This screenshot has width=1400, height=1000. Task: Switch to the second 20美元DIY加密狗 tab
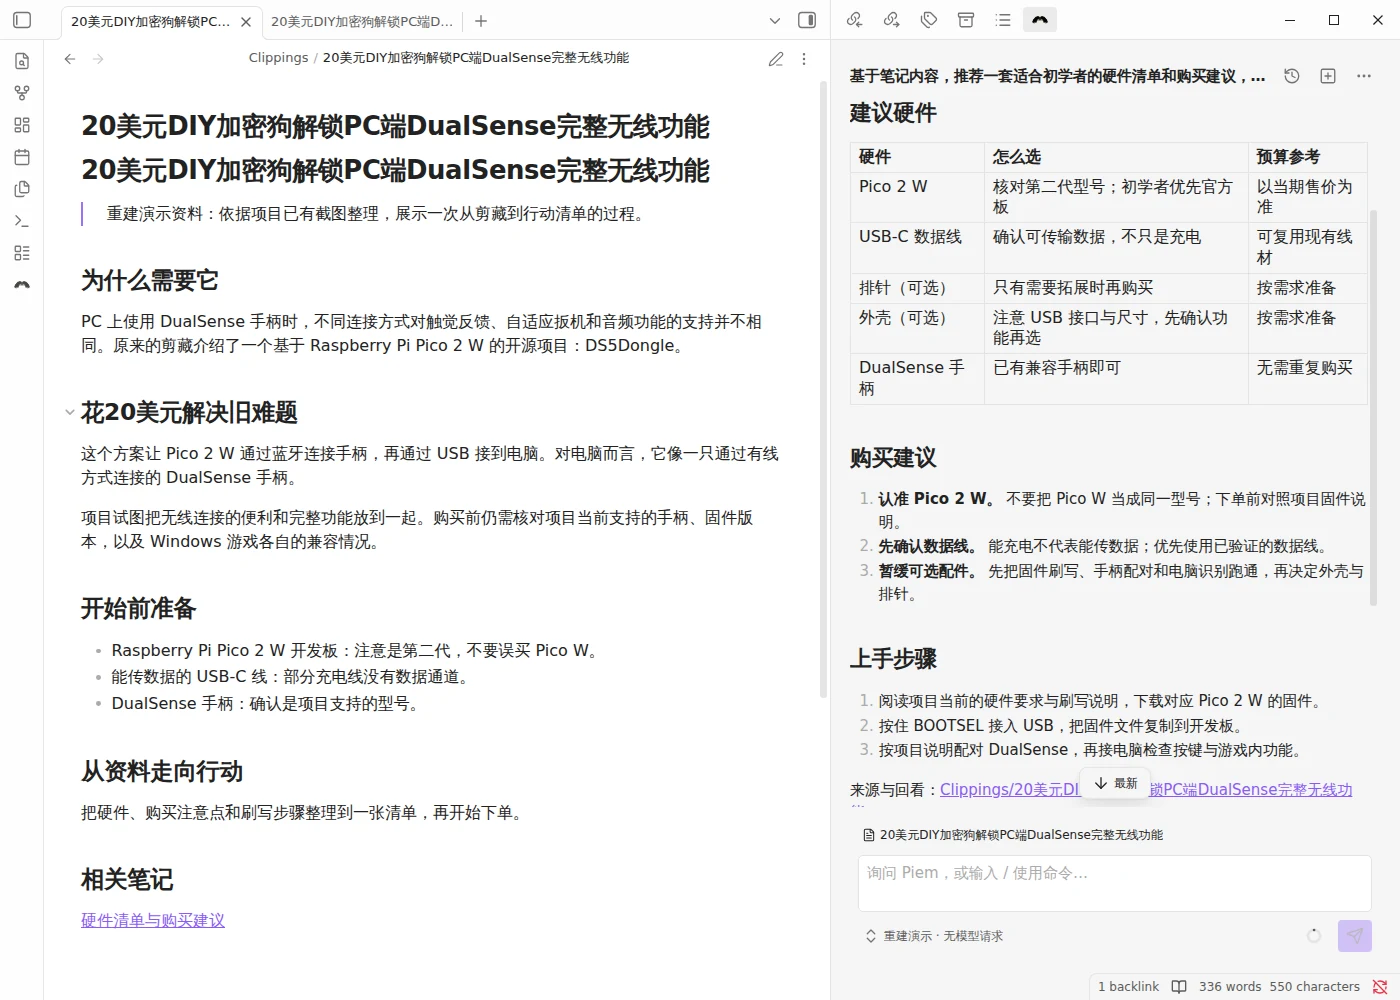[x=361, y=21]
